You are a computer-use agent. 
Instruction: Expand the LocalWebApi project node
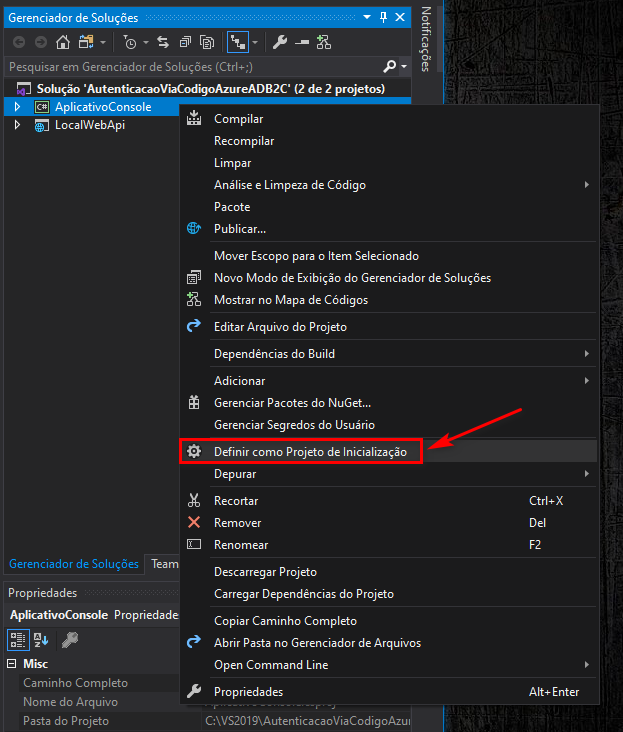tap(17, 125)
